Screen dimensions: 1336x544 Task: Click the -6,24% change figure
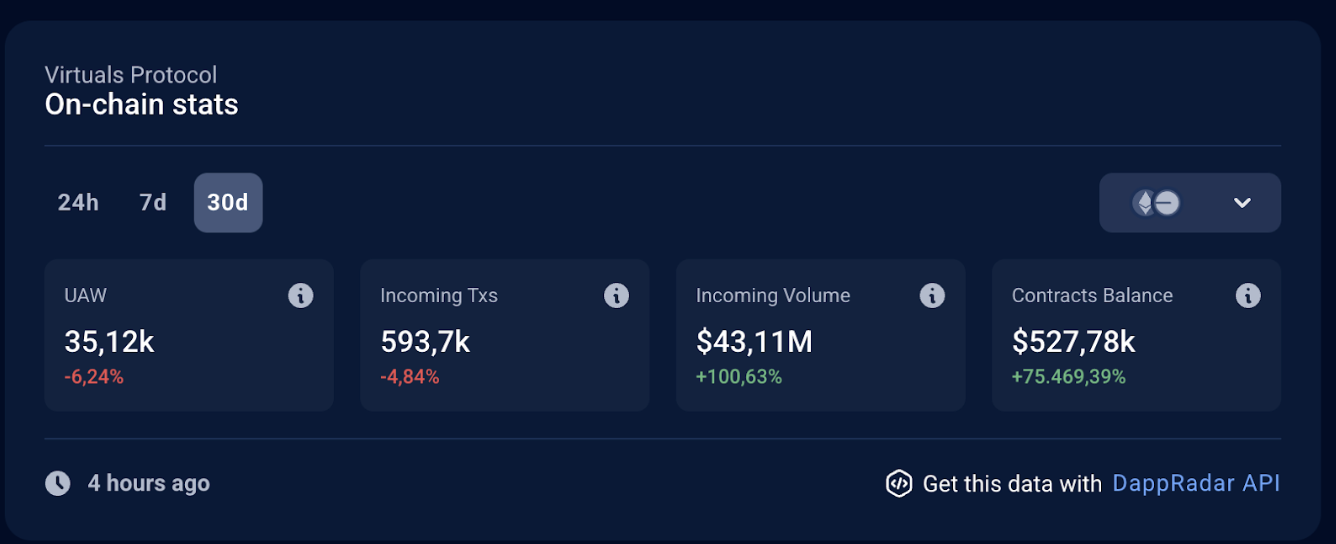[94, 377]
